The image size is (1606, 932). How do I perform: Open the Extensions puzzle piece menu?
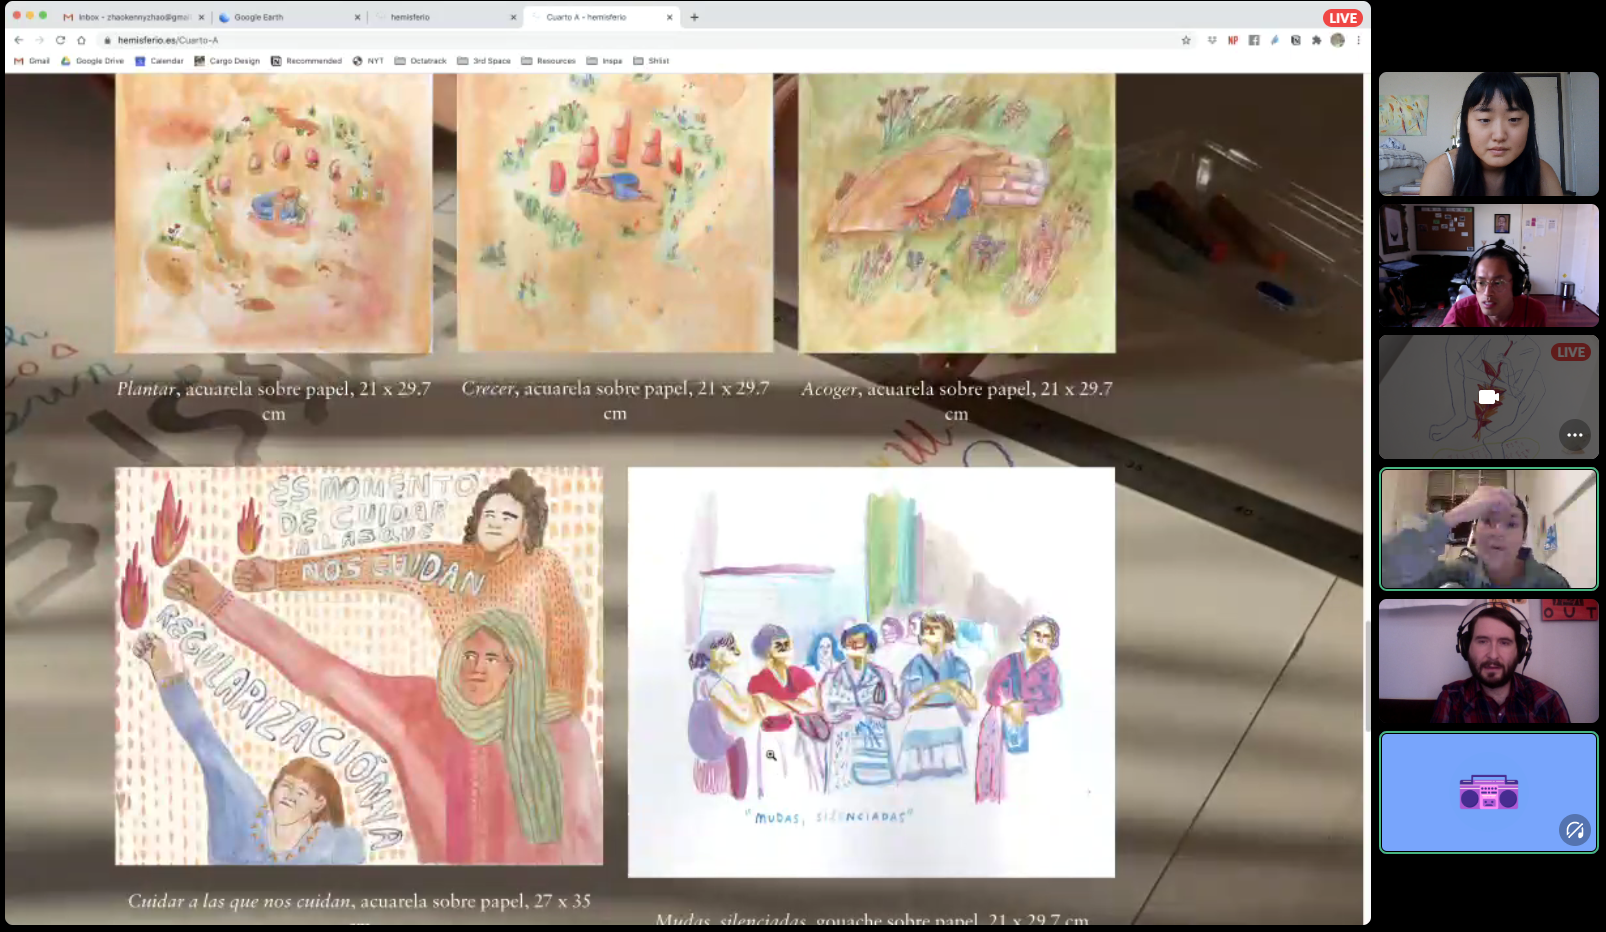point(1316,40)
